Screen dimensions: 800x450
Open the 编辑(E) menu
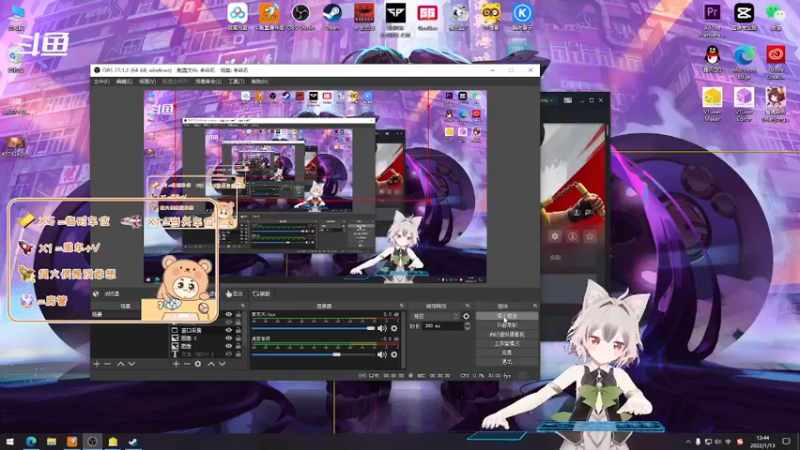point(124,82)
